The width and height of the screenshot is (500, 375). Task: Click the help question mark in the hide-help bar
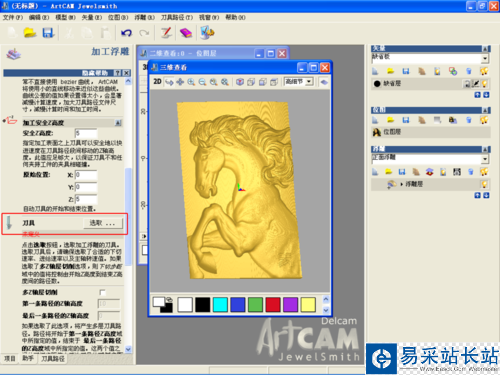(118, 73)
